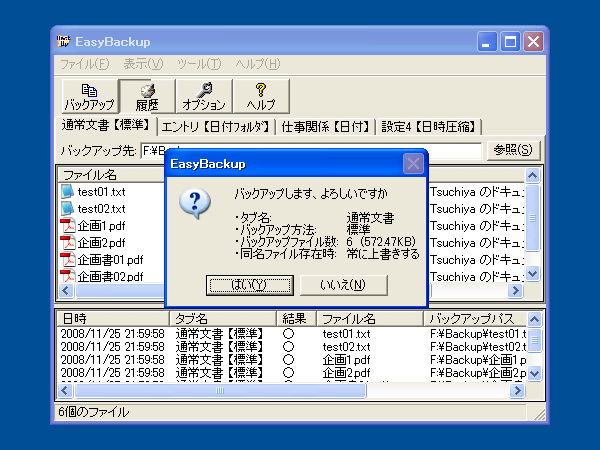Switch to 設定4【日時圧縮】 tab
Image resolution: width=600 pixels, height=450 pixels.
coord(428,127)
